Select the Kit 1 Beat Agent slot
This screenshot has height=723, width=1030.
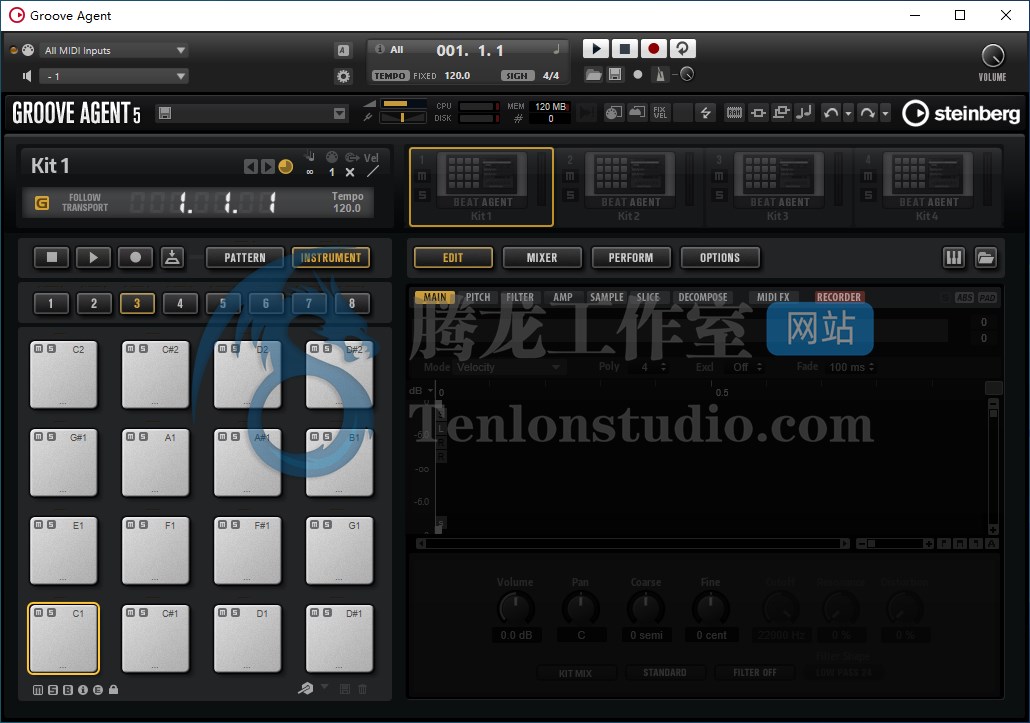tap(481, 187)
